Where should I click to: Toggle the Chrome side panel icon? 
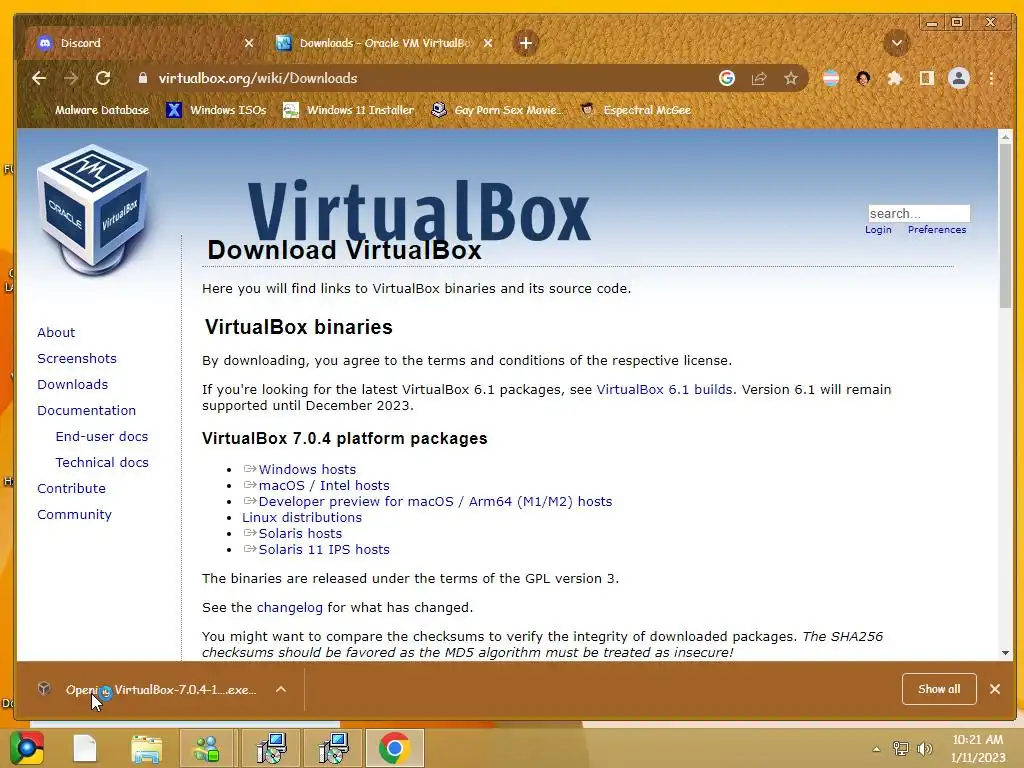pyautogui.click(x=926, y=78)
